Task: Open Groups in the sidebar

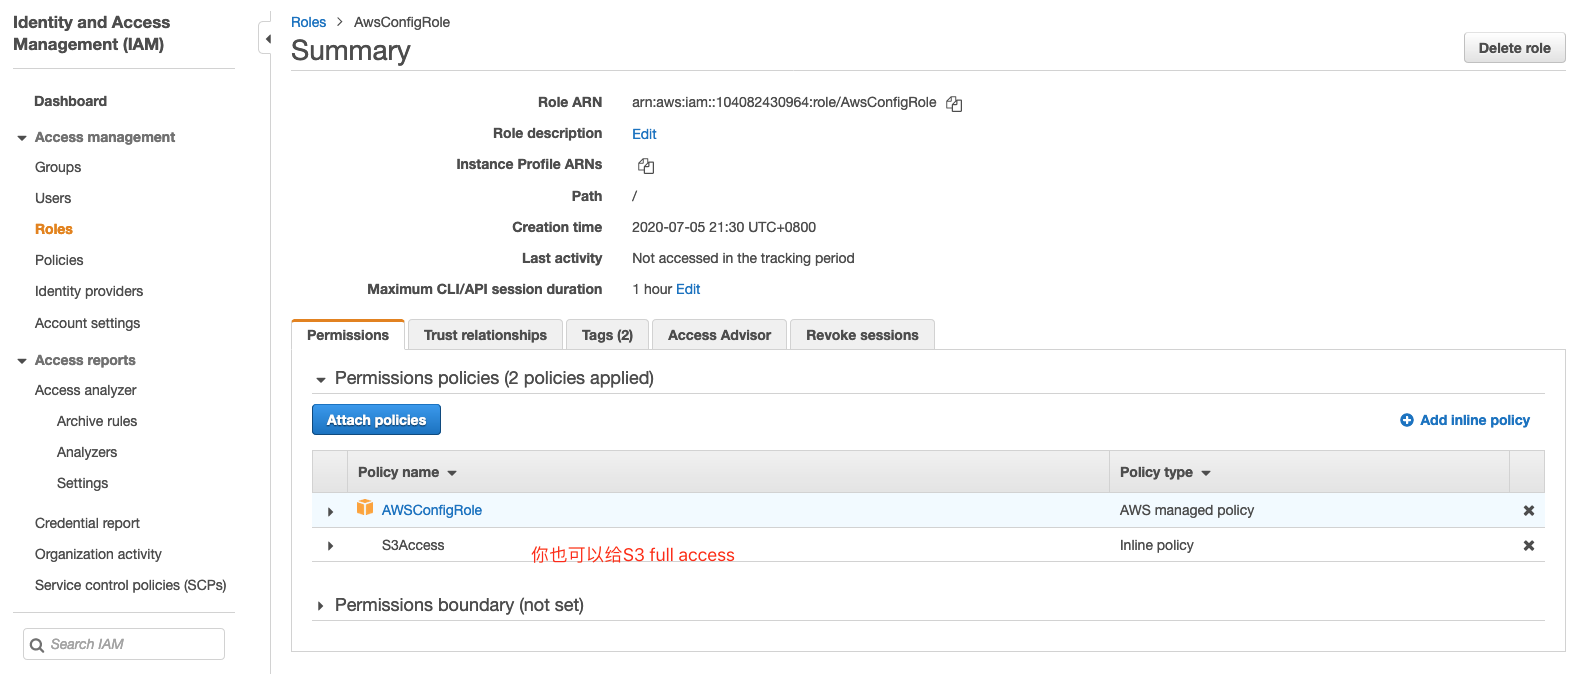Action: pos(58,167)
